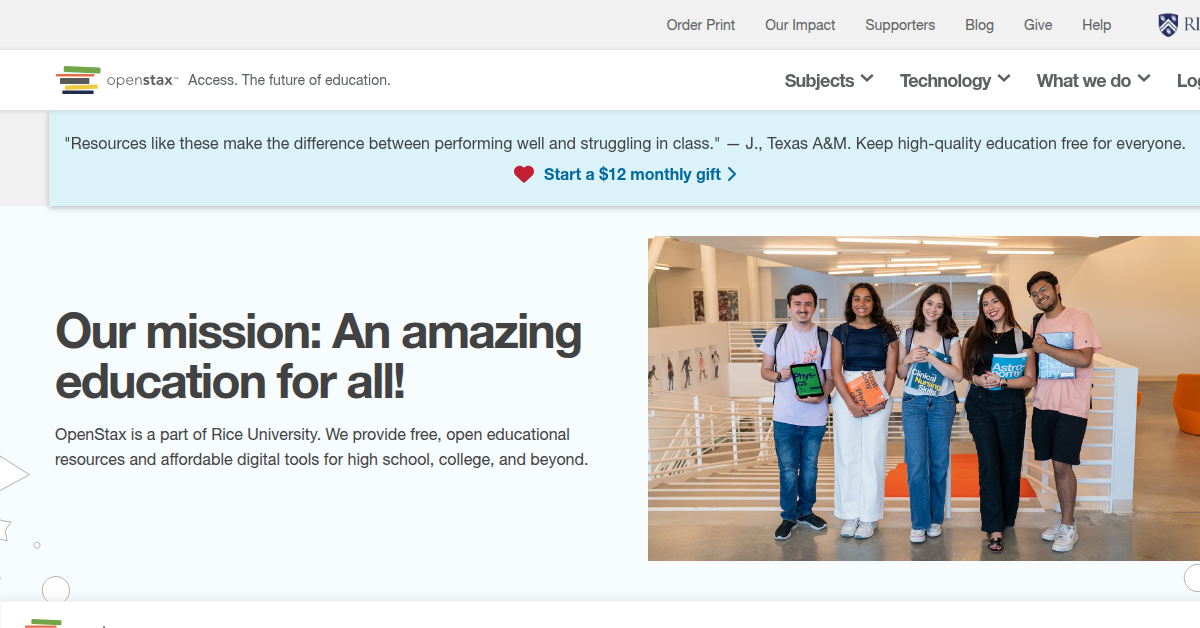This screenshot has width=1200, height=628.
Task: Open the Subjects dropdown menu
Action: pos(828,81)
